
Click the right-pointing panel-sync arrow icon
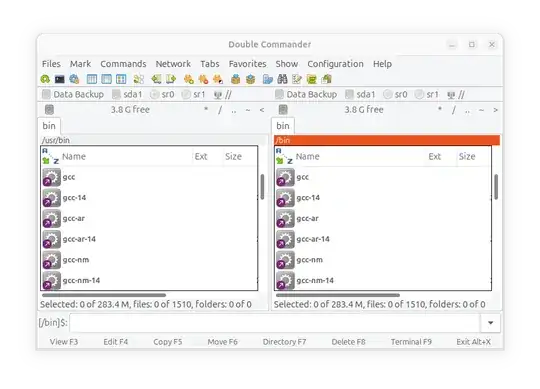click(171, 79)
